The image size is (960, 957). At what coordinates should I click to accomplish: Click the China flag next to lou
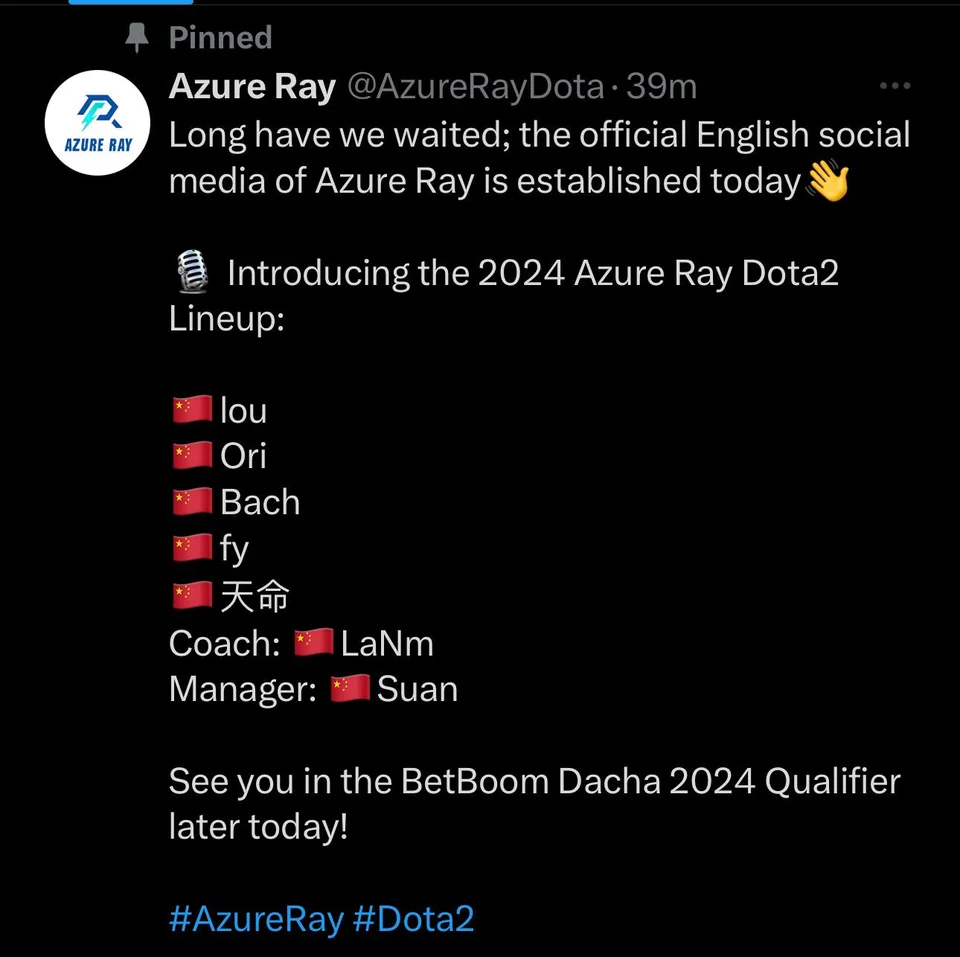pos(191,408)
